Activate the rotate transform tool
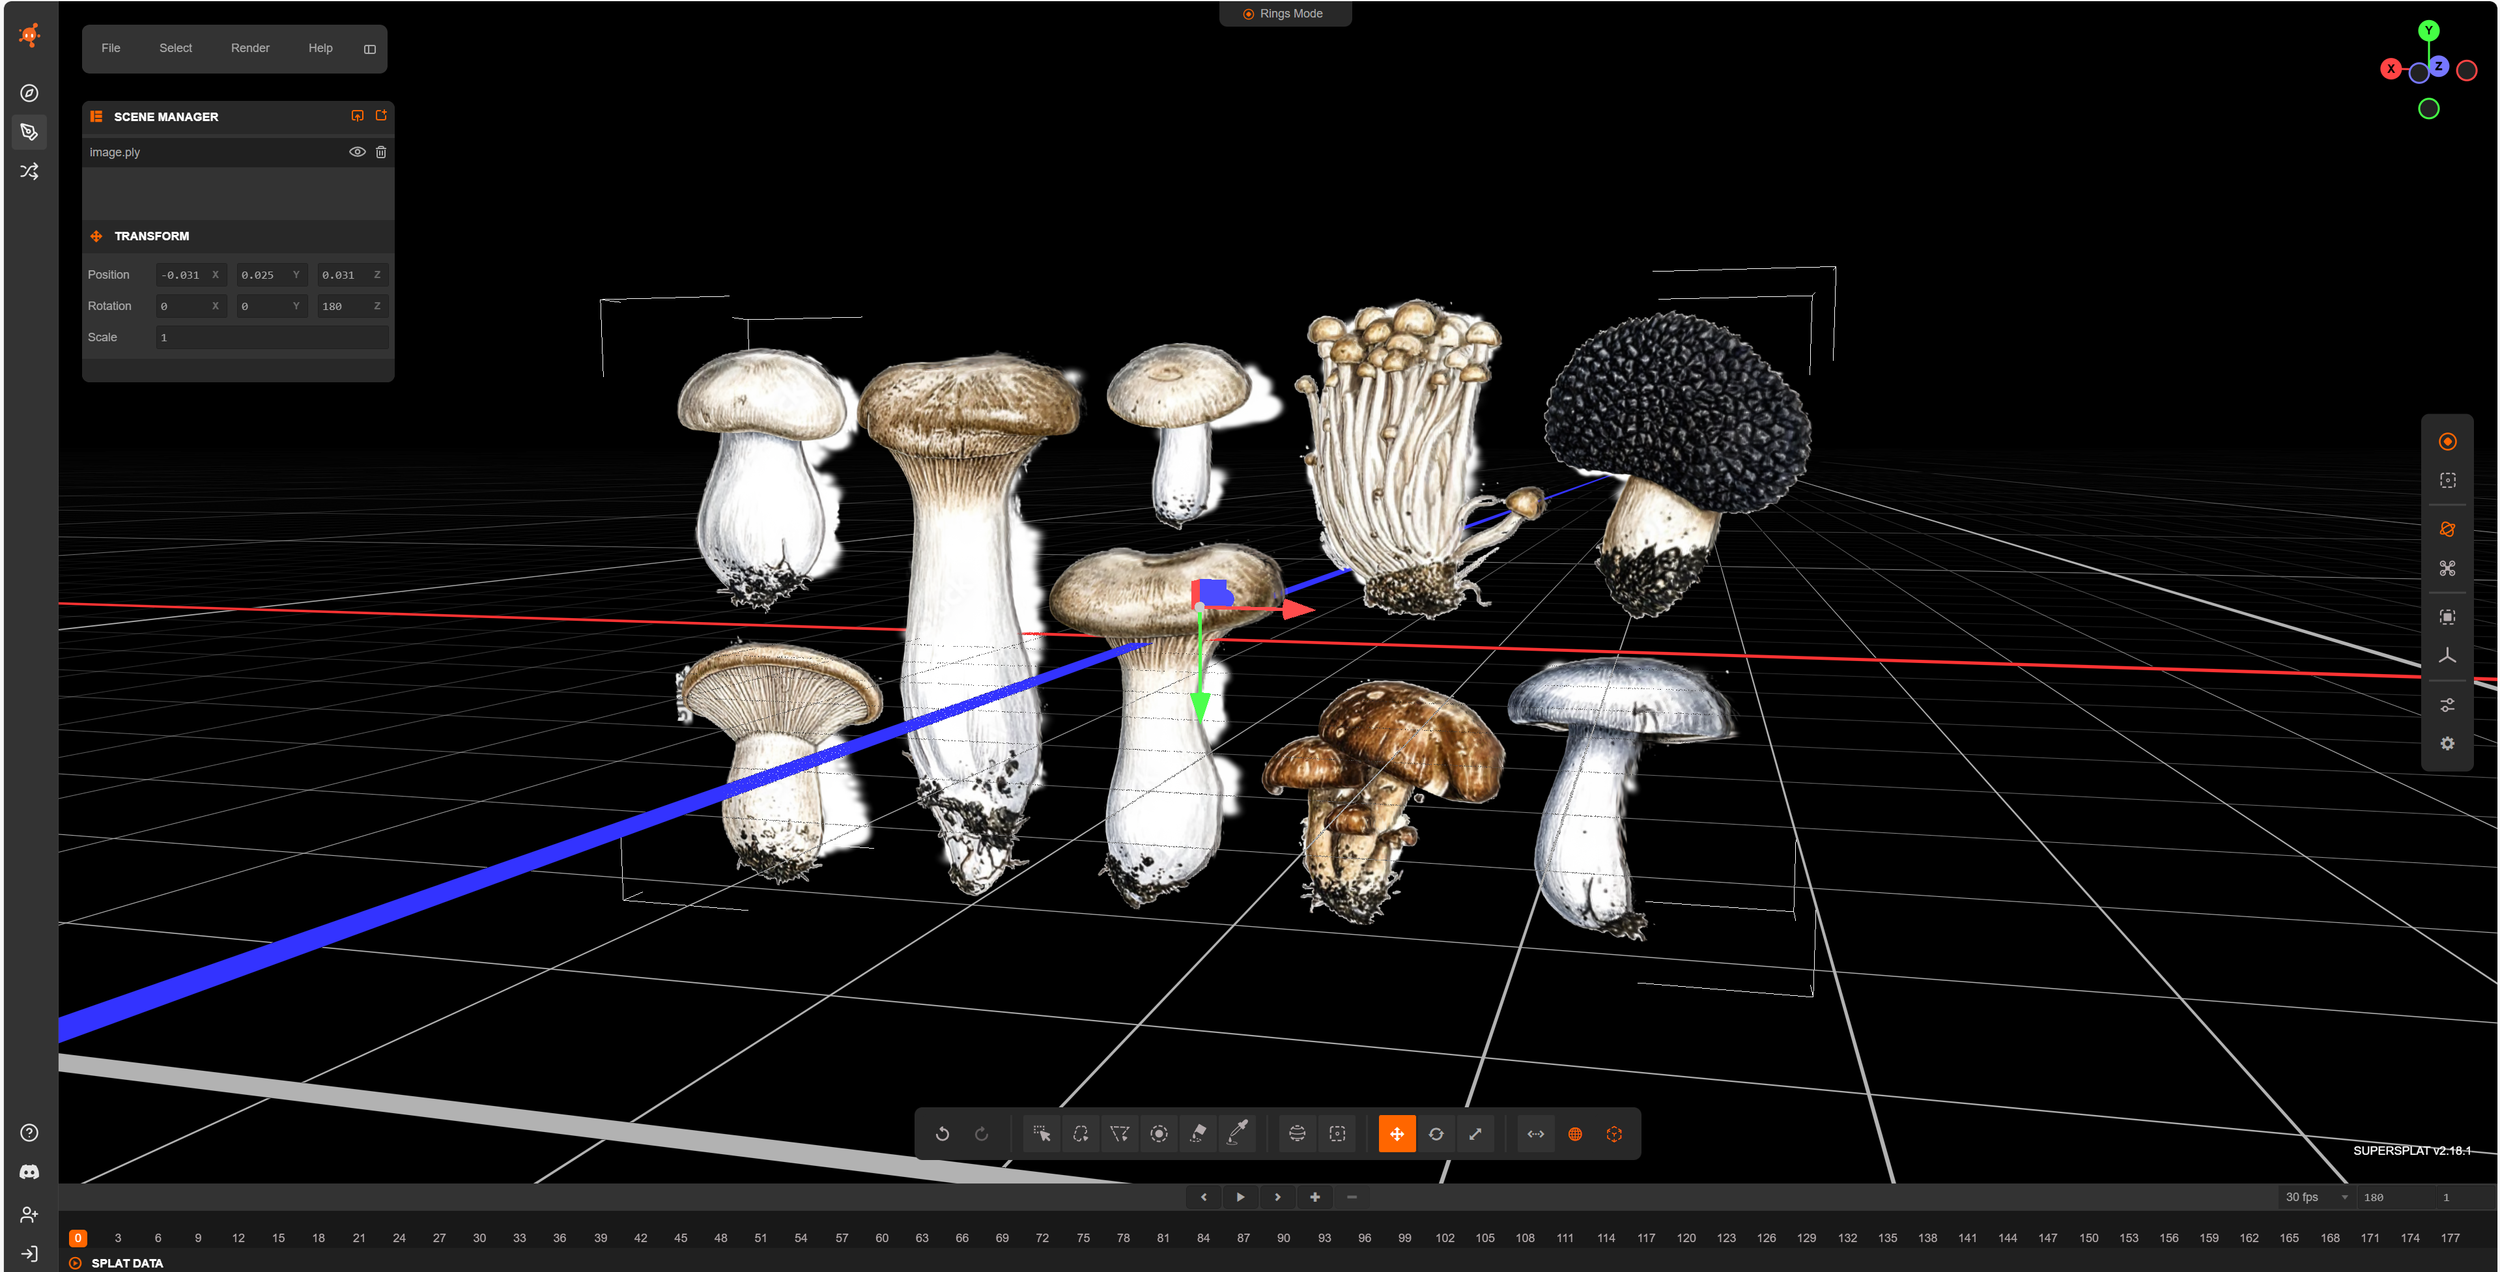2500x1272 pixels. click(x=1436, y=1134)
